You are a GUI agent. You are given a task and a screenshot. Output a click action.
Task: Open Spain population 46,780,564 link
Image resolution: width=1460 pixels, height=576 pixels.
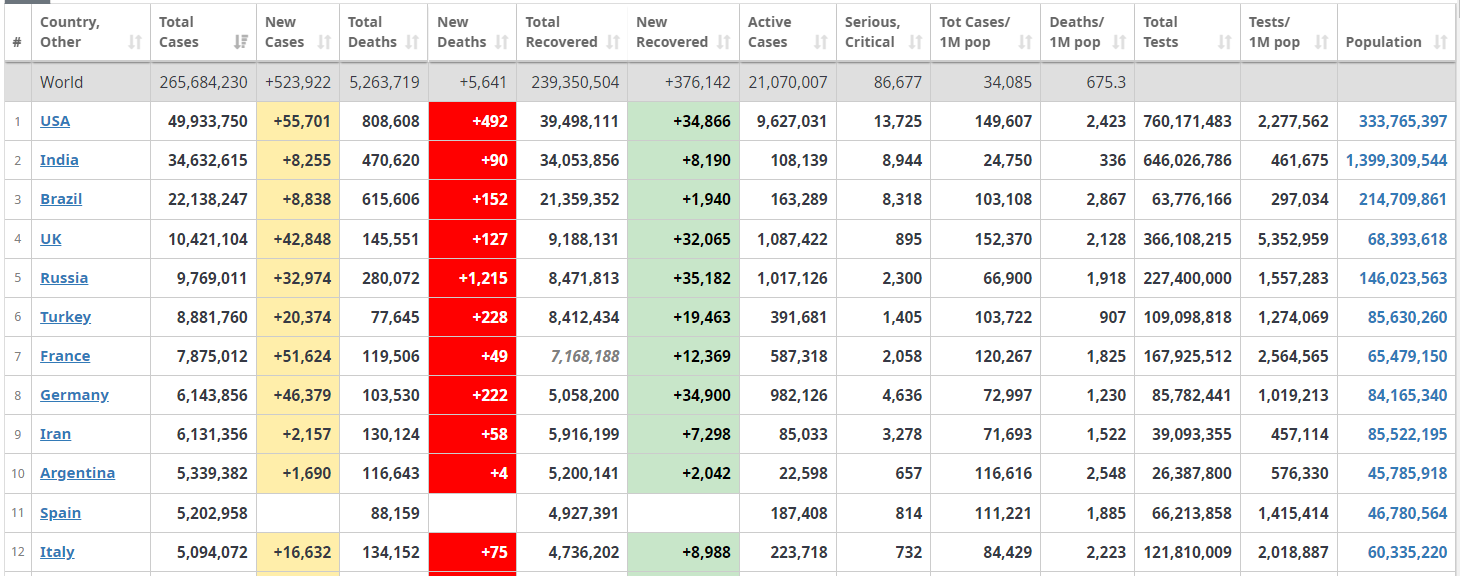(x=1408, y=513)
